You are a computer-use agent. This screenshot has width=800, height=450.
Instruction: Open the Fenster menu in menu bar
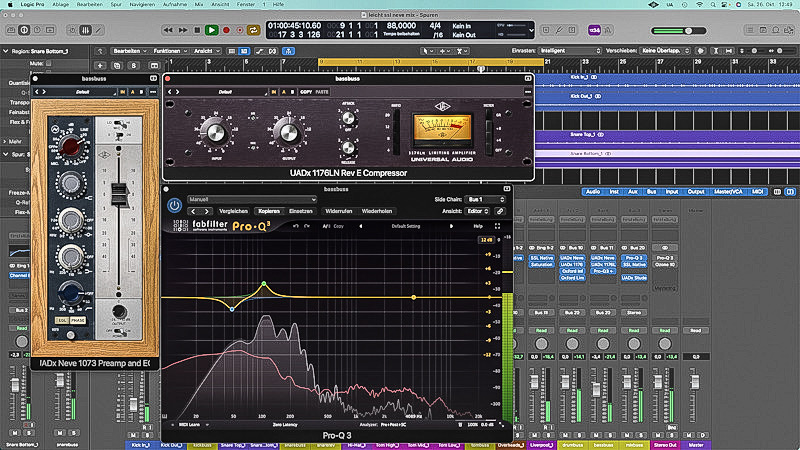245,4
